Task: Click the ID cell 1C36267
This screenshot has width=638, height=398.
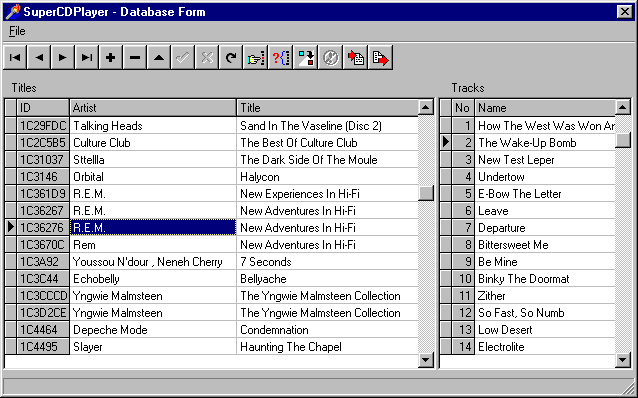Action: click(43, 211)
